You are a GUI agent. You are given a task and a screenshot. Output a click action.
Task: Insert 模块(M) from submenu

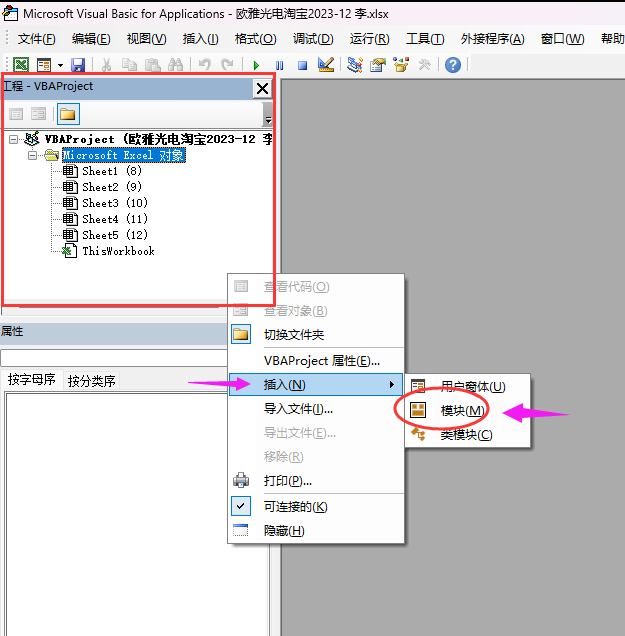[467, 410]
